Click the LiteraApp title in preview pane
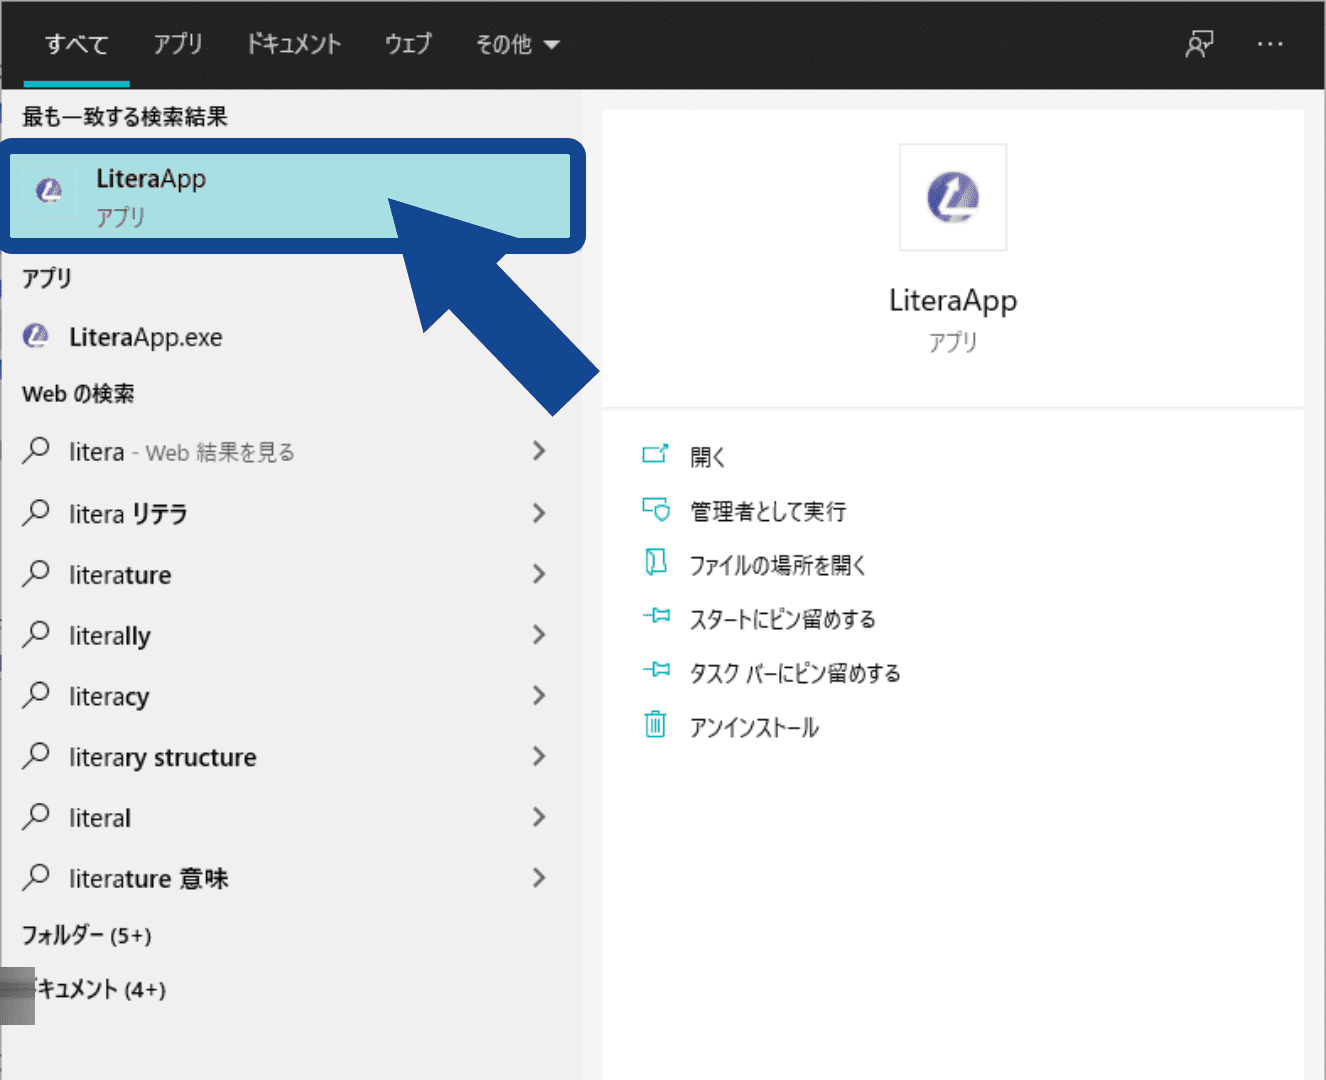 tap(953, 300)
